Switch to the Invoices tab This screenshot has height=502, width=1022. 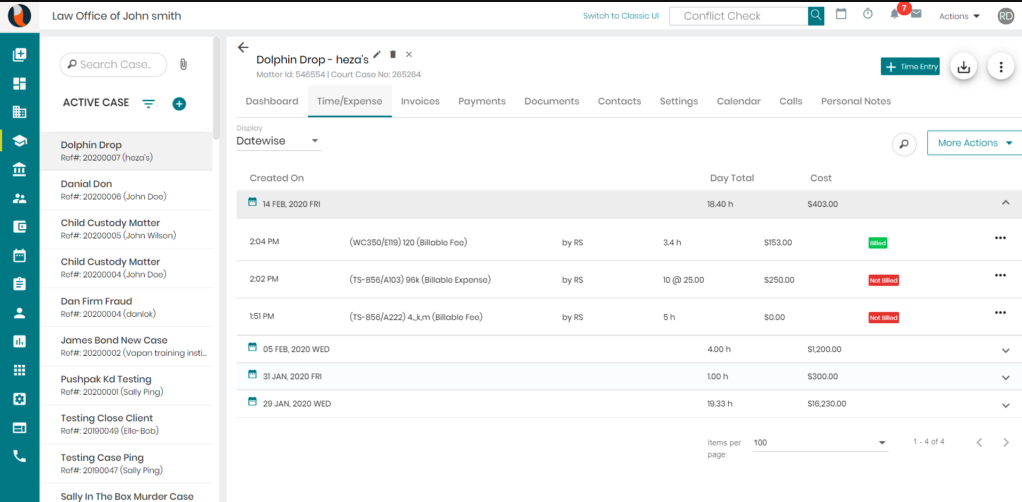pyautogui.click(x=420, y=101)
